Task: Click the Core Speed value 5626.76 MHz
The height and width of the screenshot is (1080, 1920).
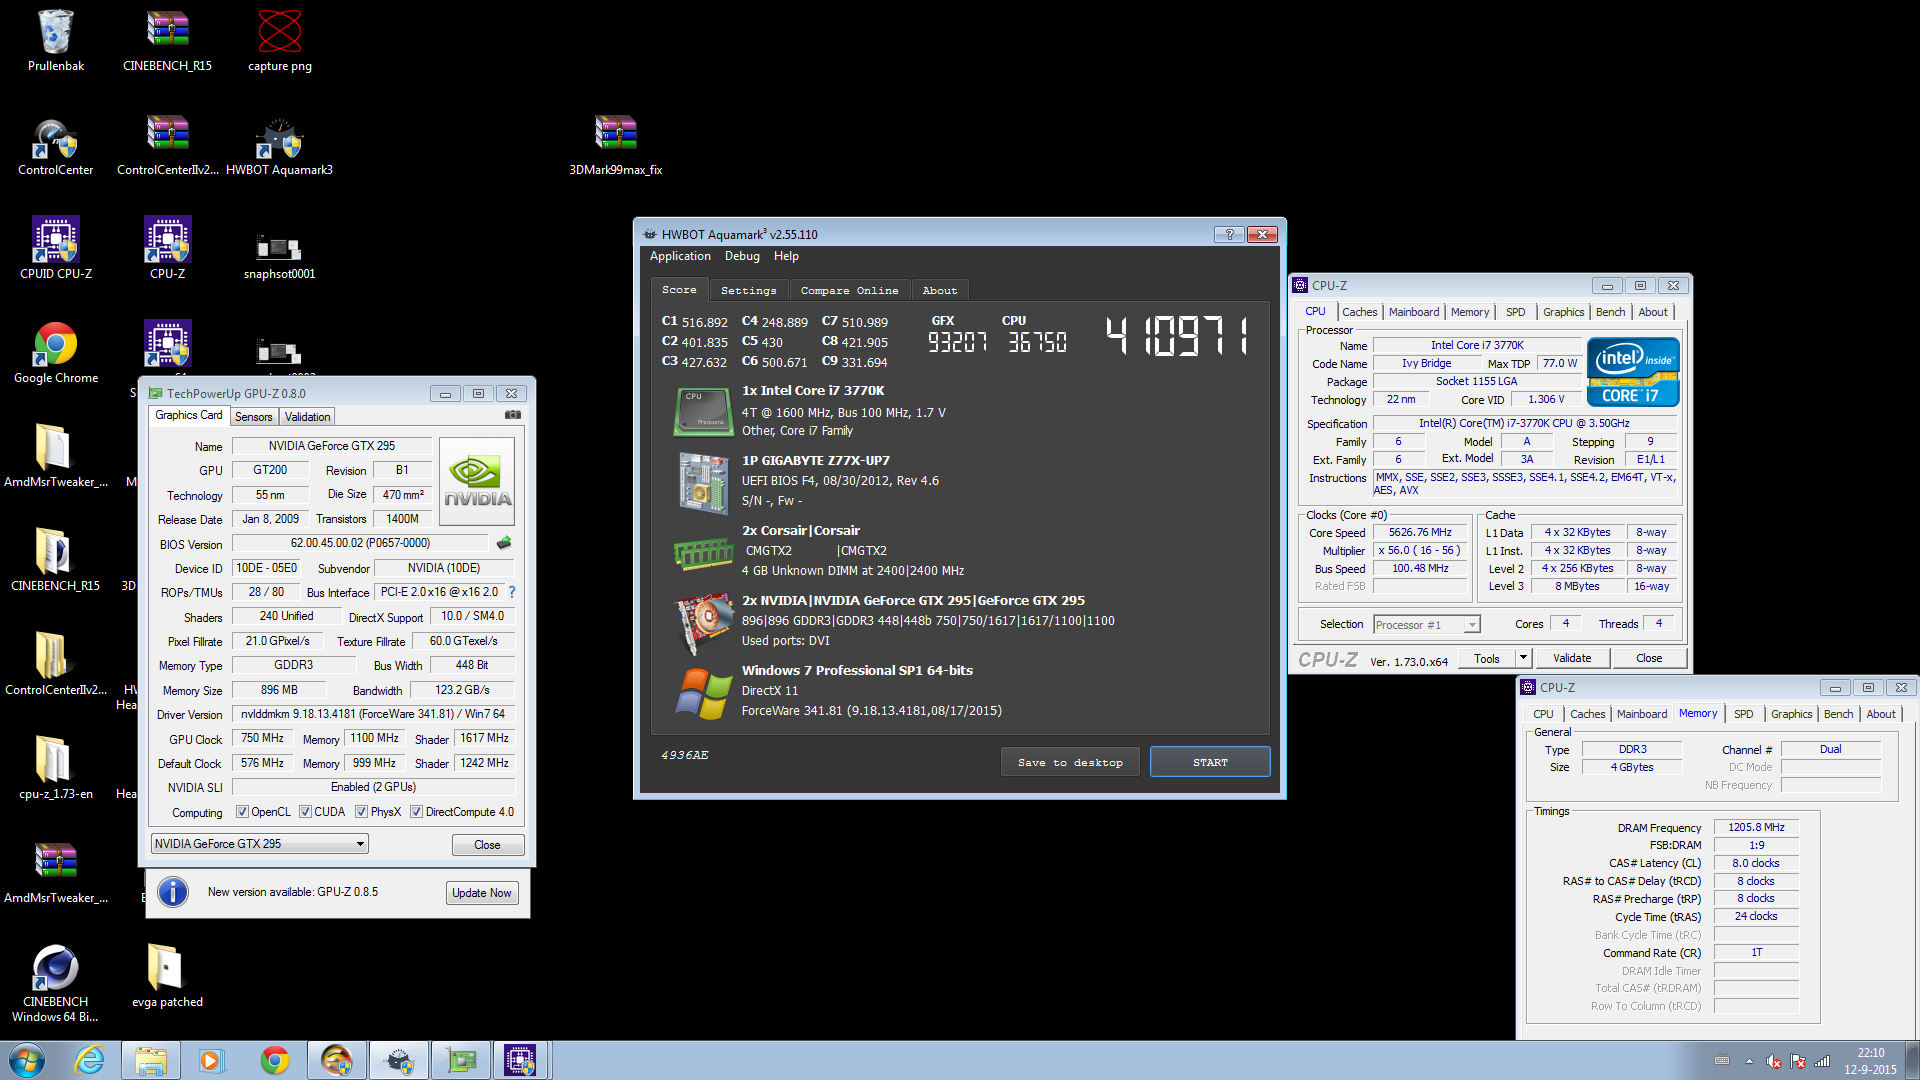Action: click(1419, 533)
